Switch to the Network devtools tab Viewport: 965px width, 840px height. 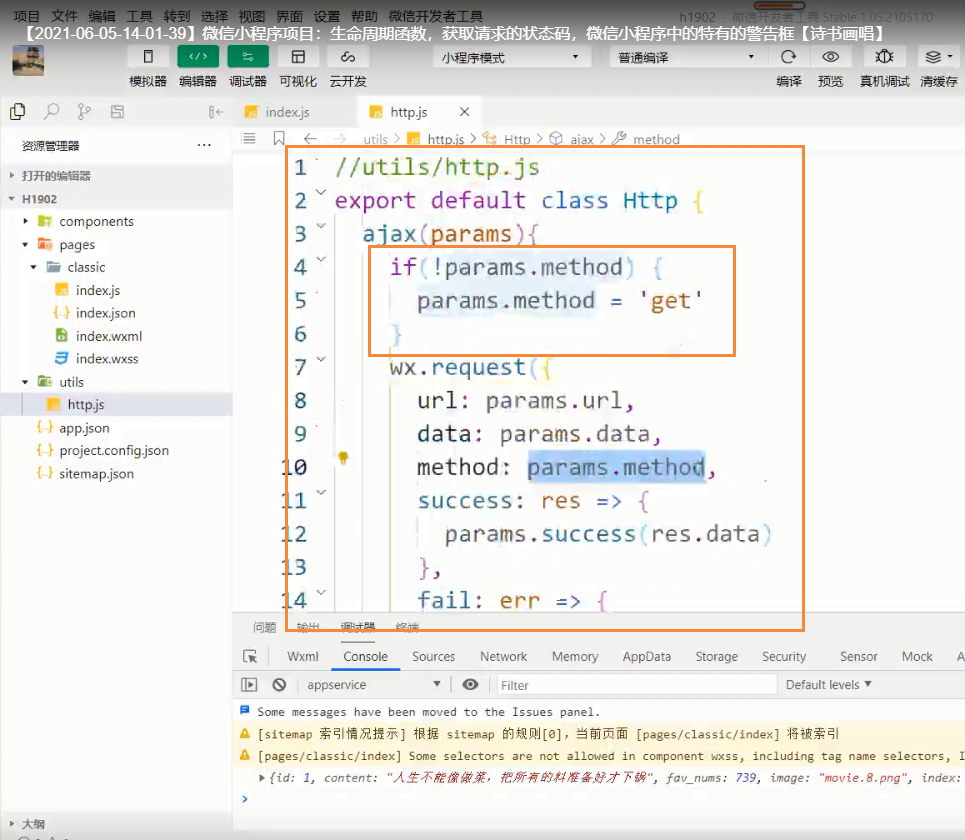(503, 657)
